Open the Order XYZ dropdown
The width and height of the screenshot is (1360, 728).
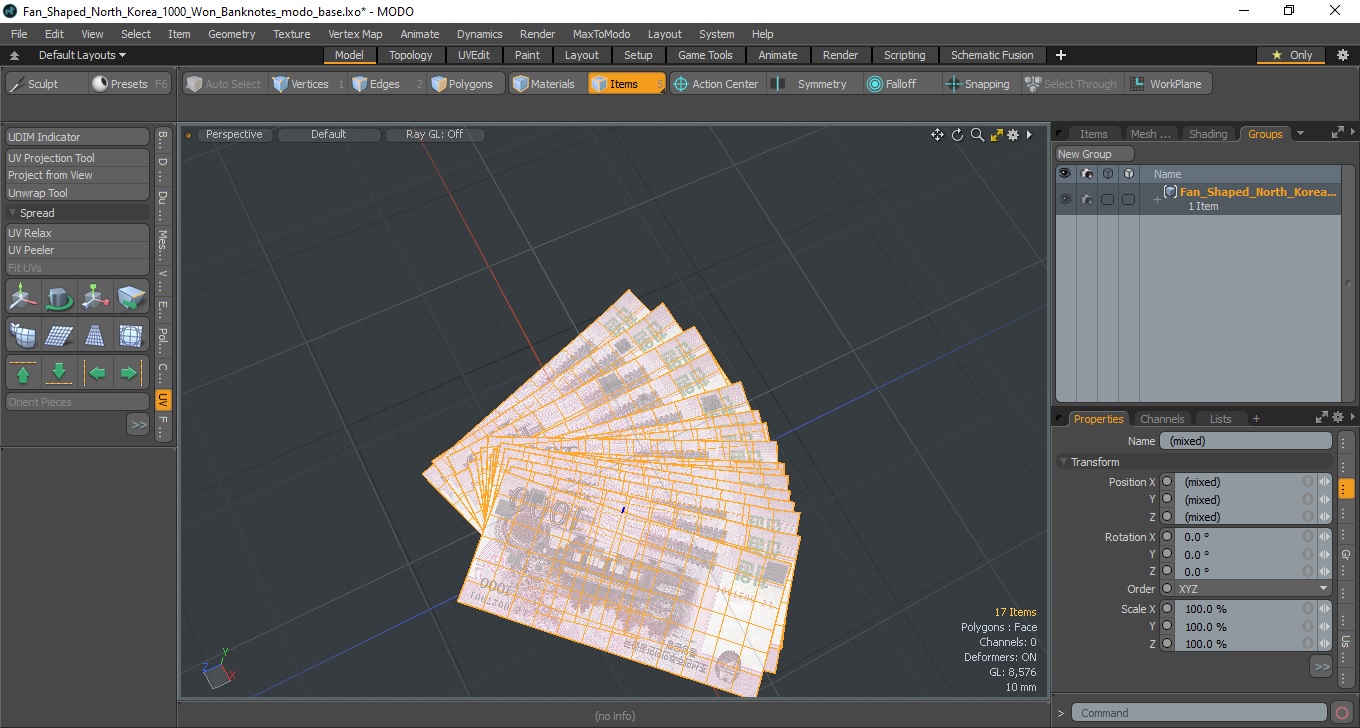click(x=1253, y=589)
